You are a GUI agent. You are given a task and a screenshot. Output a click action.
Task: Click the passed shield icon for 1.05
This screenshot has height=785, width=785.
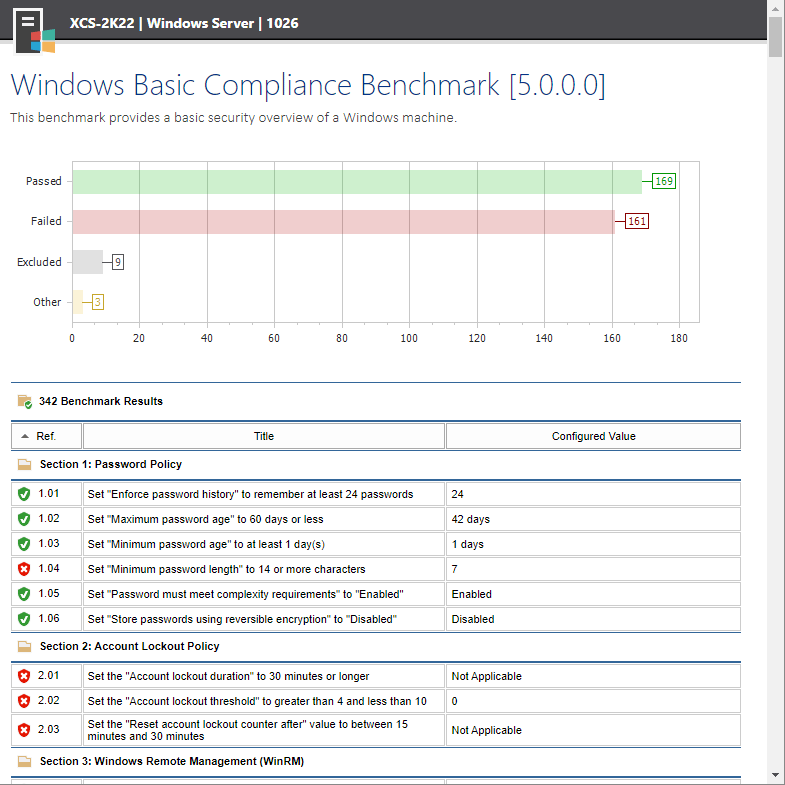pos(24,594)
